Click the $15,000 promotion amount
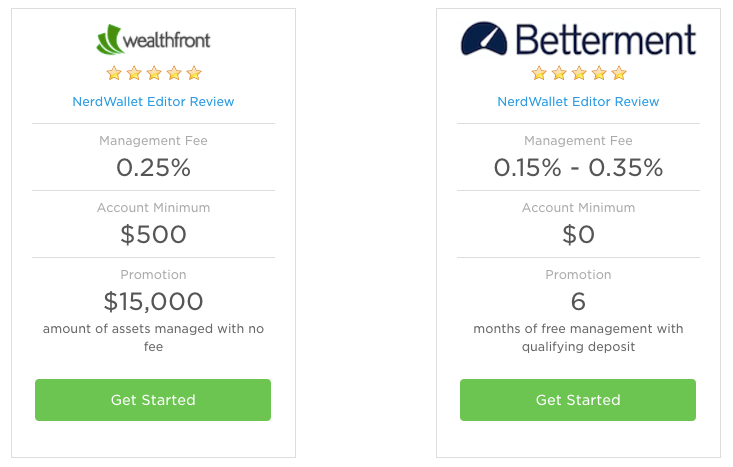The width and height of the screenshot is (733, 467). point(153,301)
